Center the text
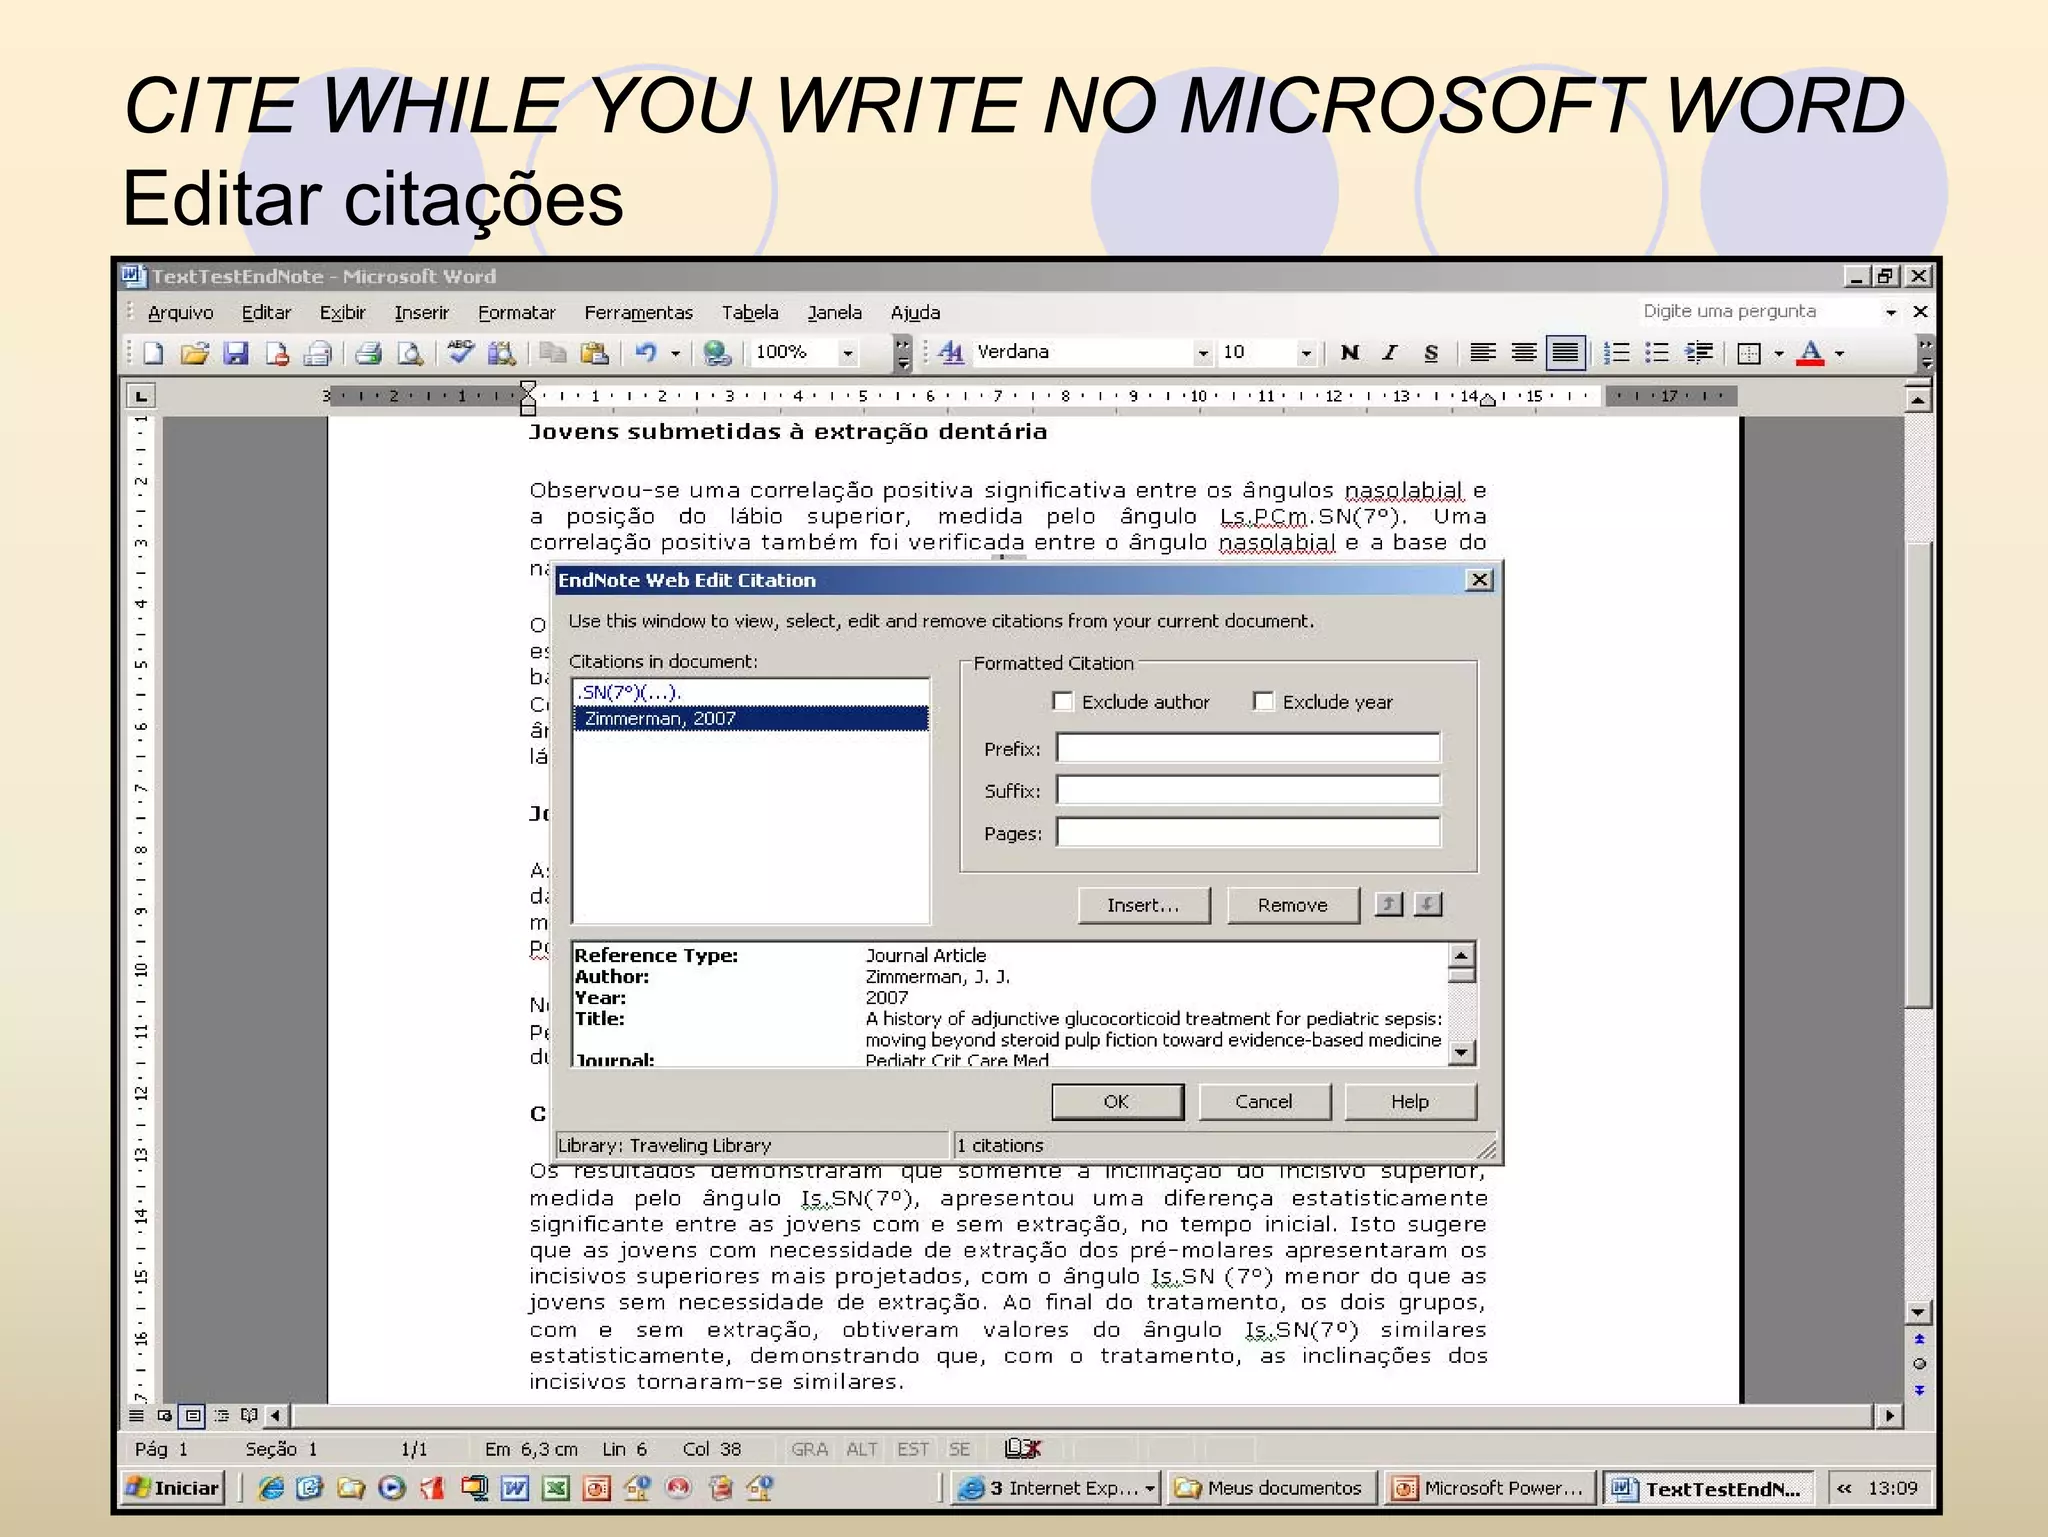This screenshot has height=1537, width=2048. click(x=1524, y=353)
